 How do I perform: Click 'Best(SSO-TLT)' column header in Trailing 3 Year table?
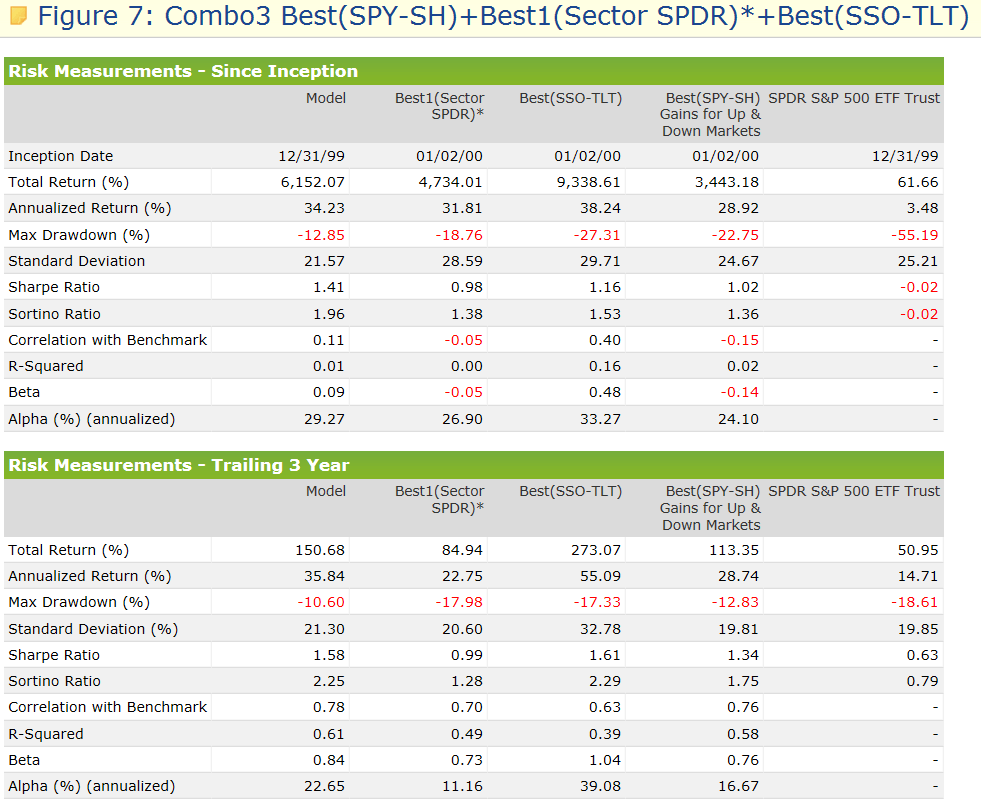(571, 492)
